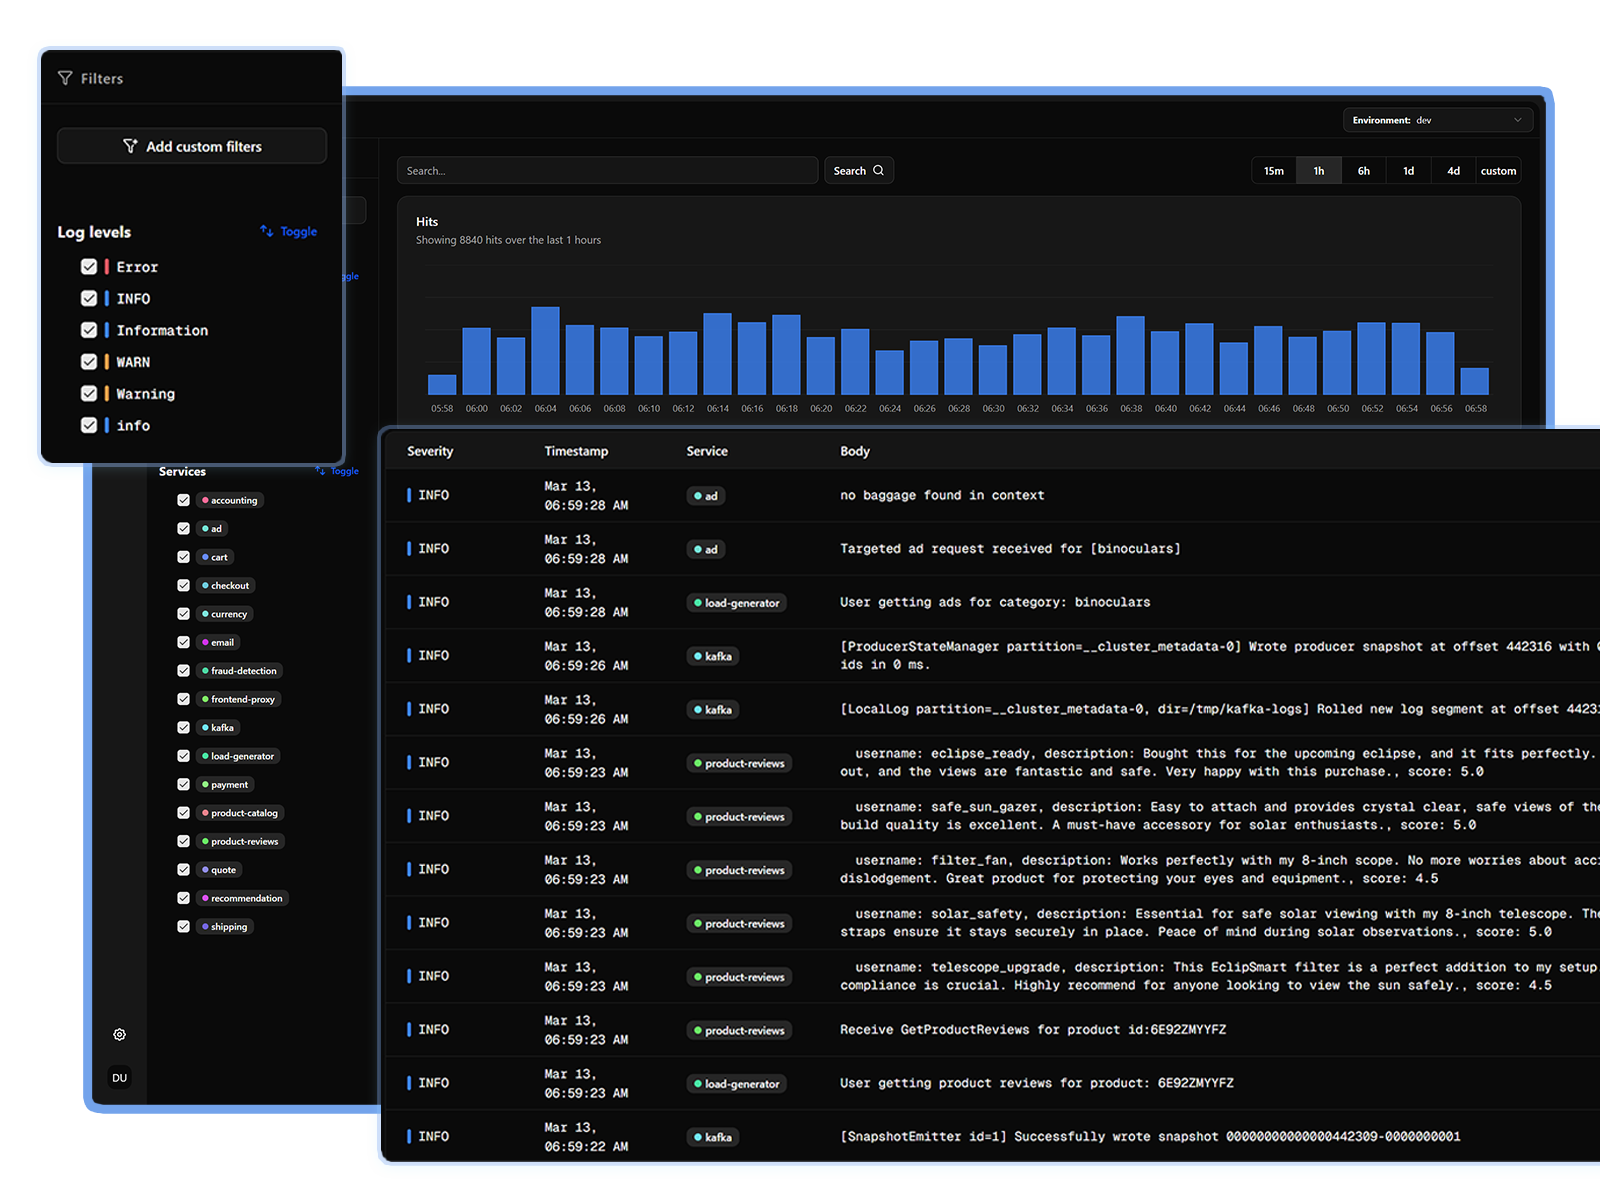The image size is (1600, 1200).
Task: Uncheck the Error log level checkbox
Action: pos(89,267)
